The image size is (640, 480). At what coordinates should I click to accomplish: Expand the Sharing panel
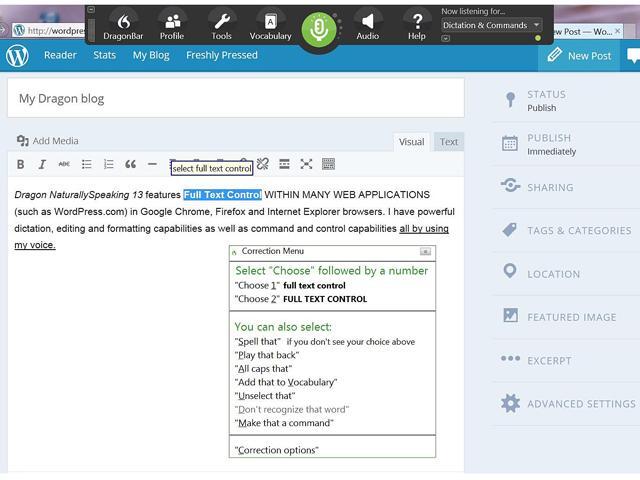click(565, 187)
